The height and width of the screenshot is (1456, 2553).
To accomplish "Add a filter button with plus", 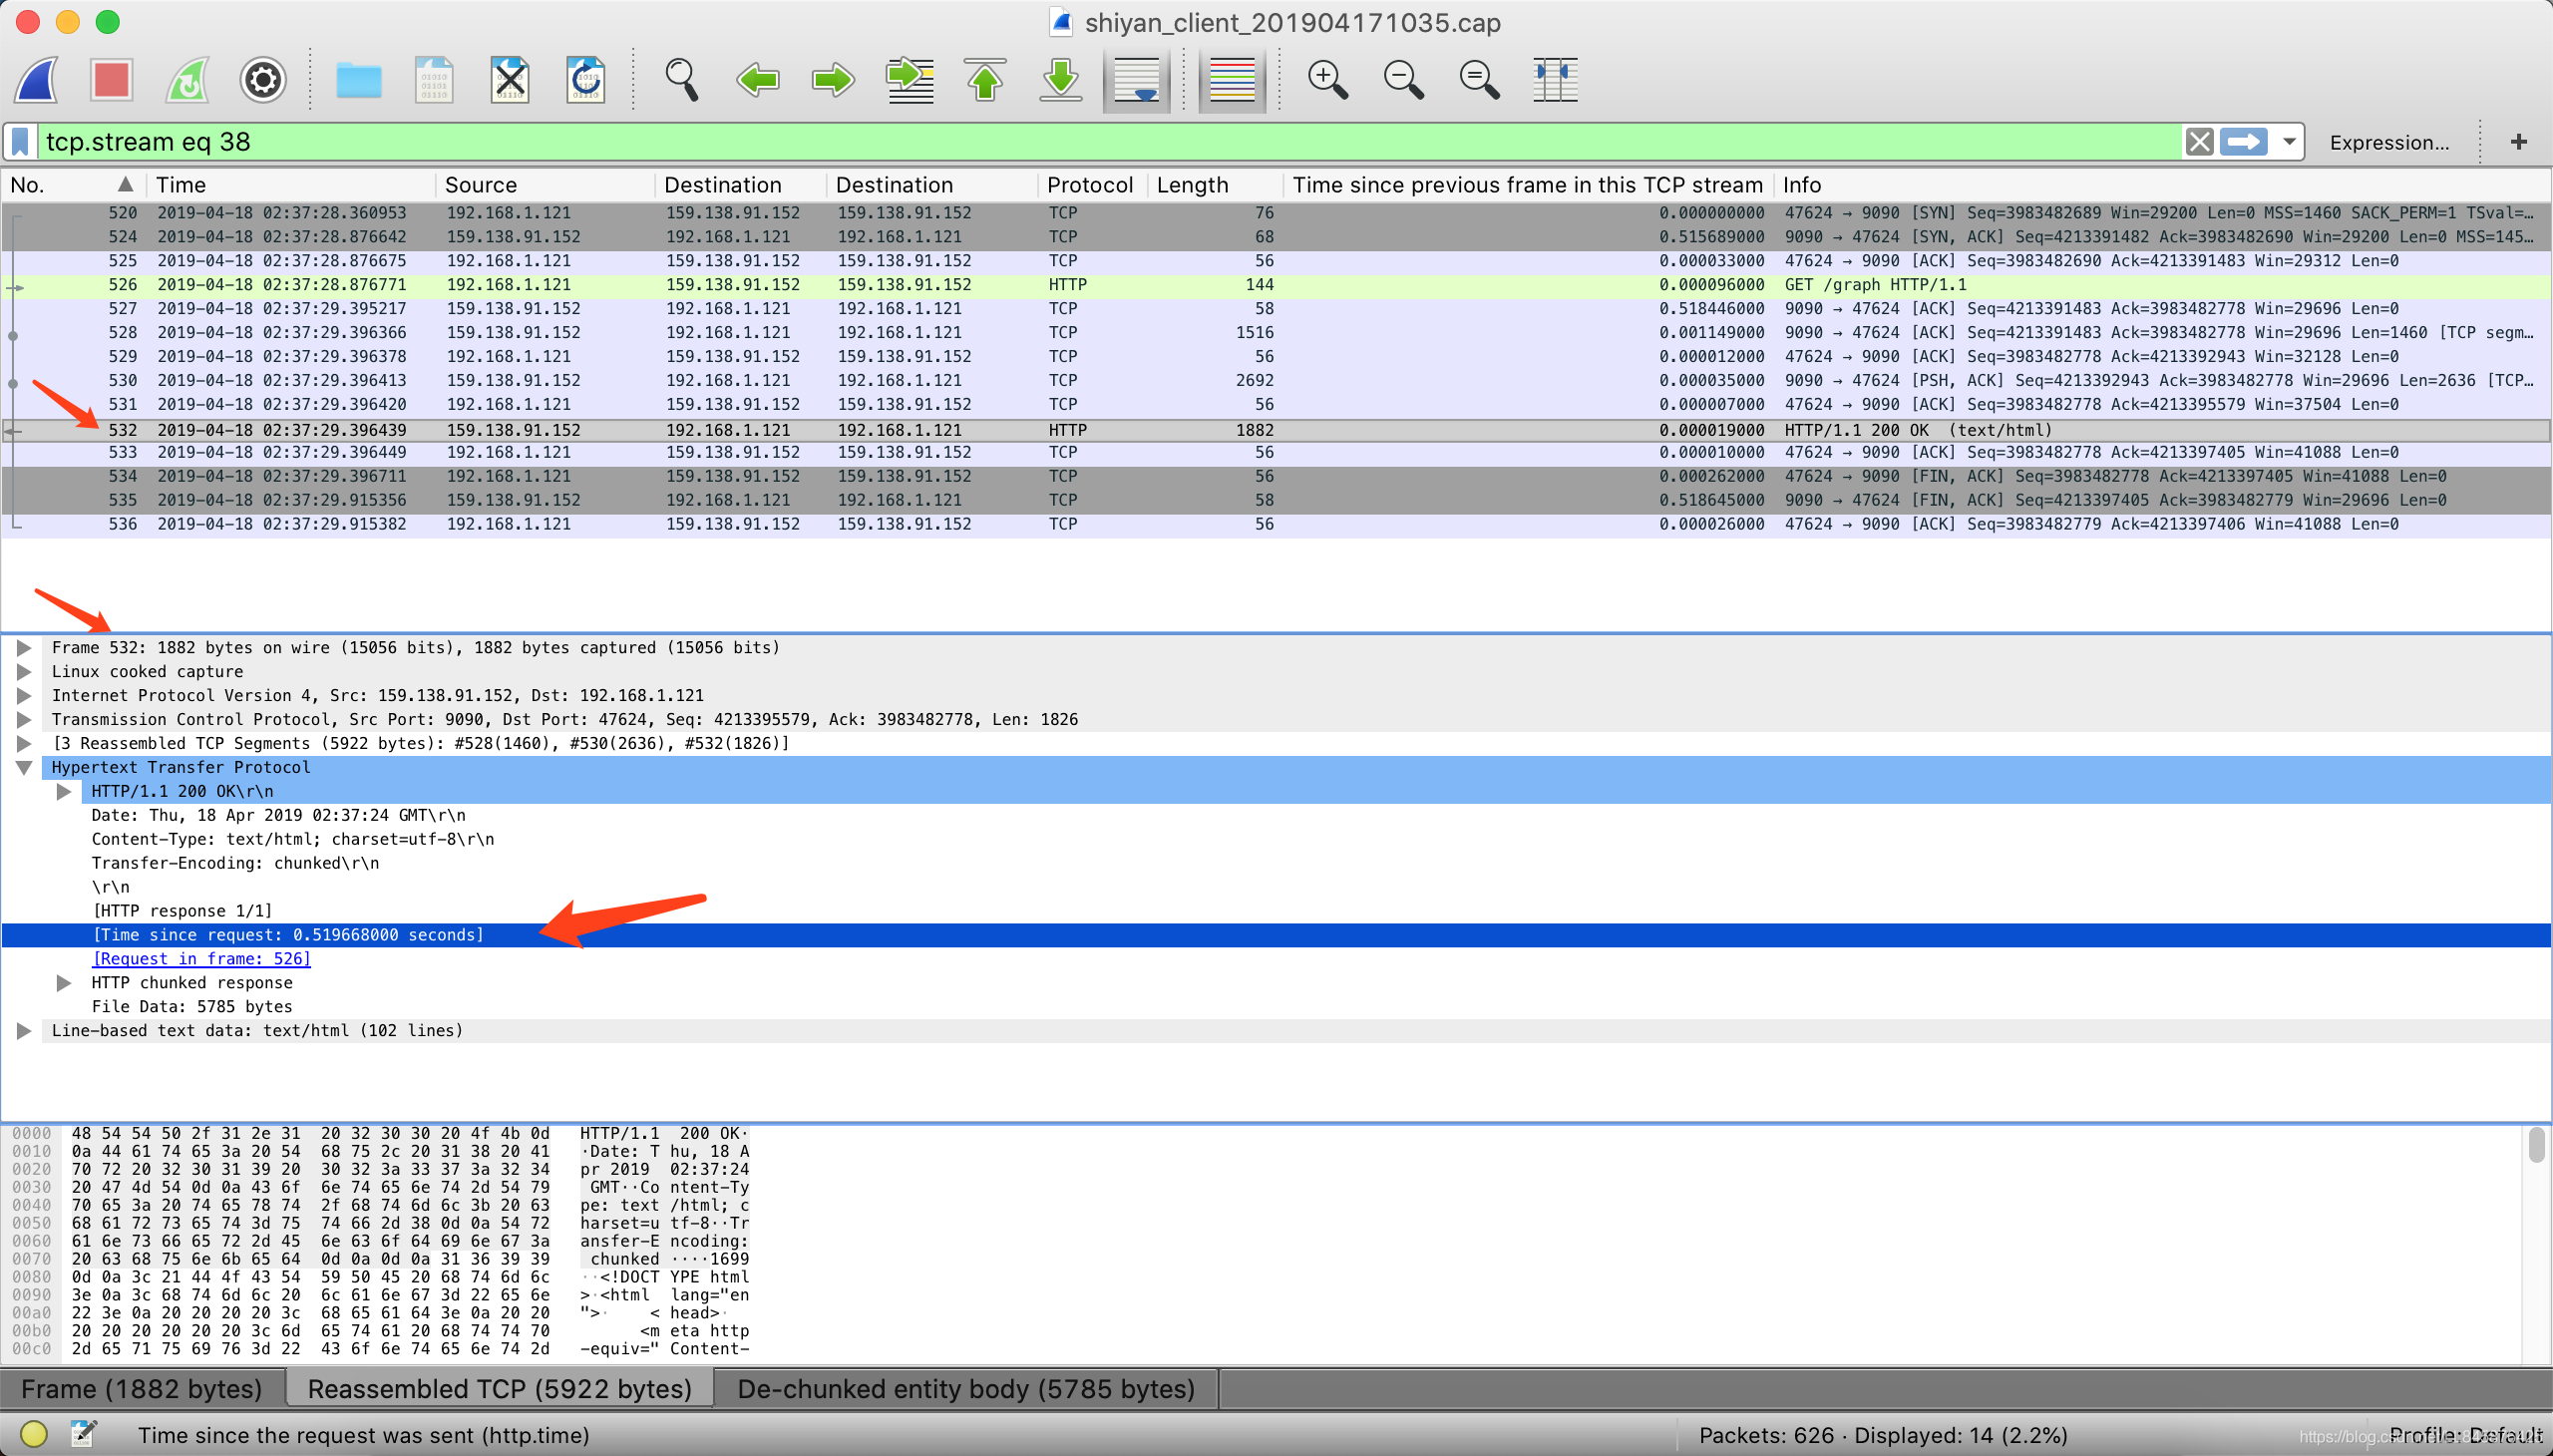I will coord(2519,142).
